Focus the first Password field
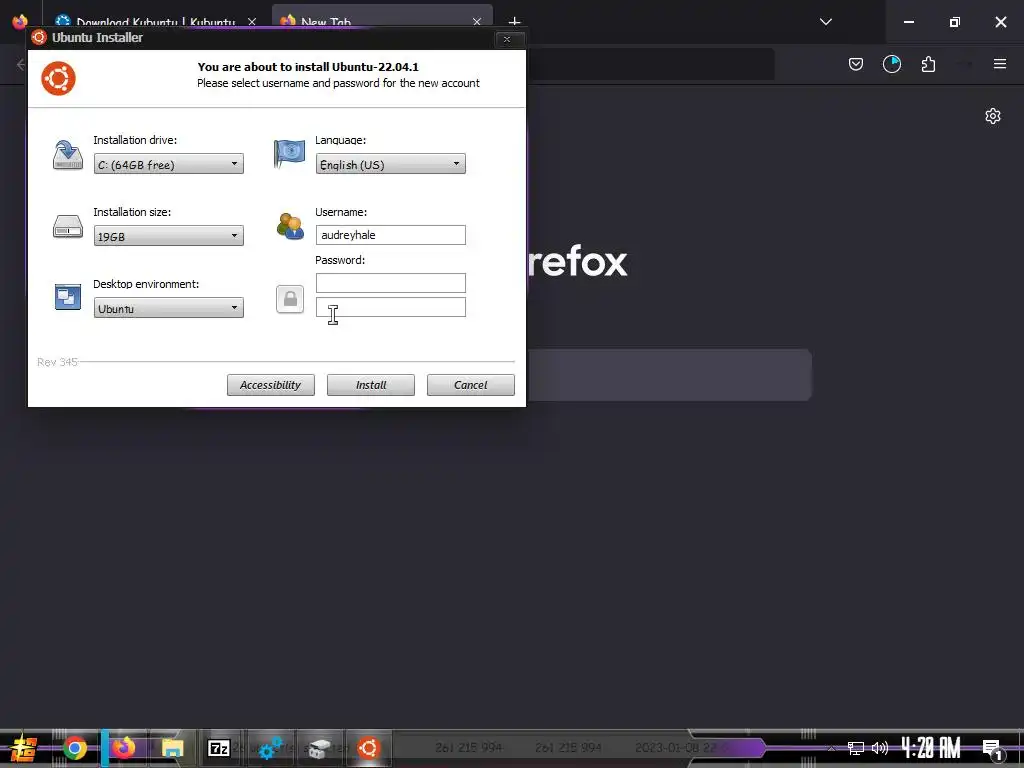The width and height of the screenshot is (1024, 768). point(391,283)
